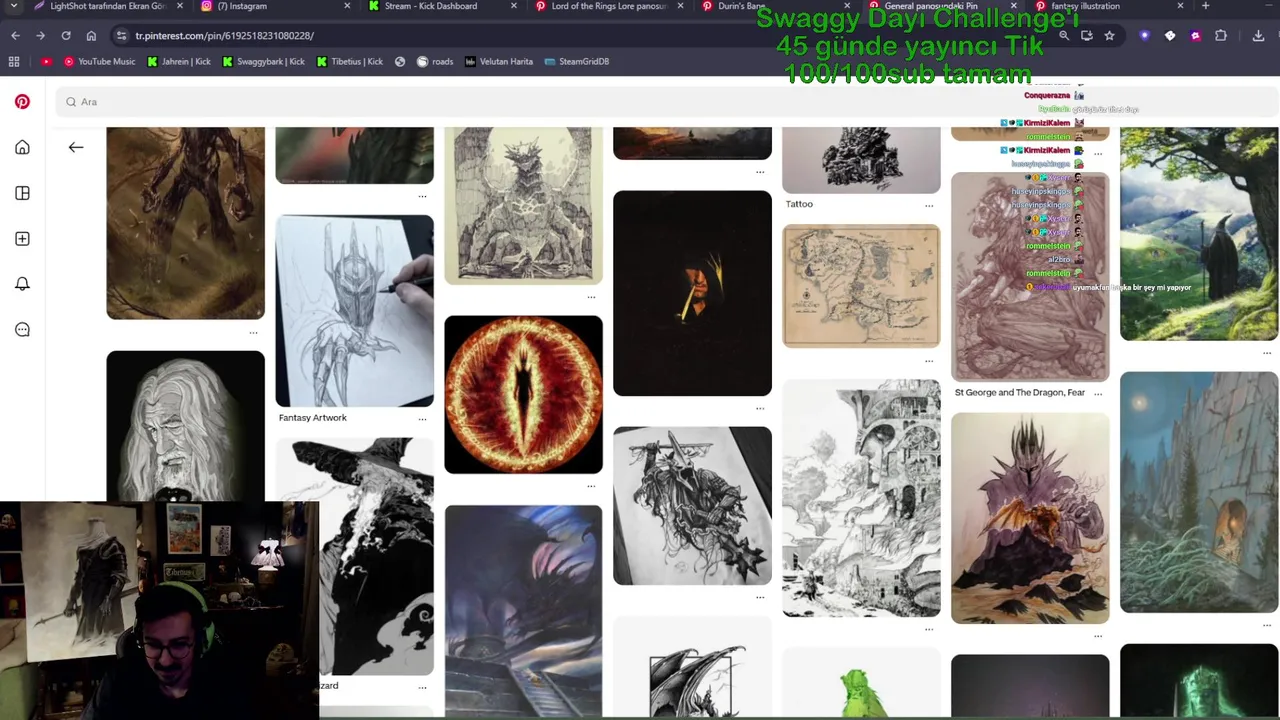Click Fantasy Artwork pin title

click(x=313, y=418)
